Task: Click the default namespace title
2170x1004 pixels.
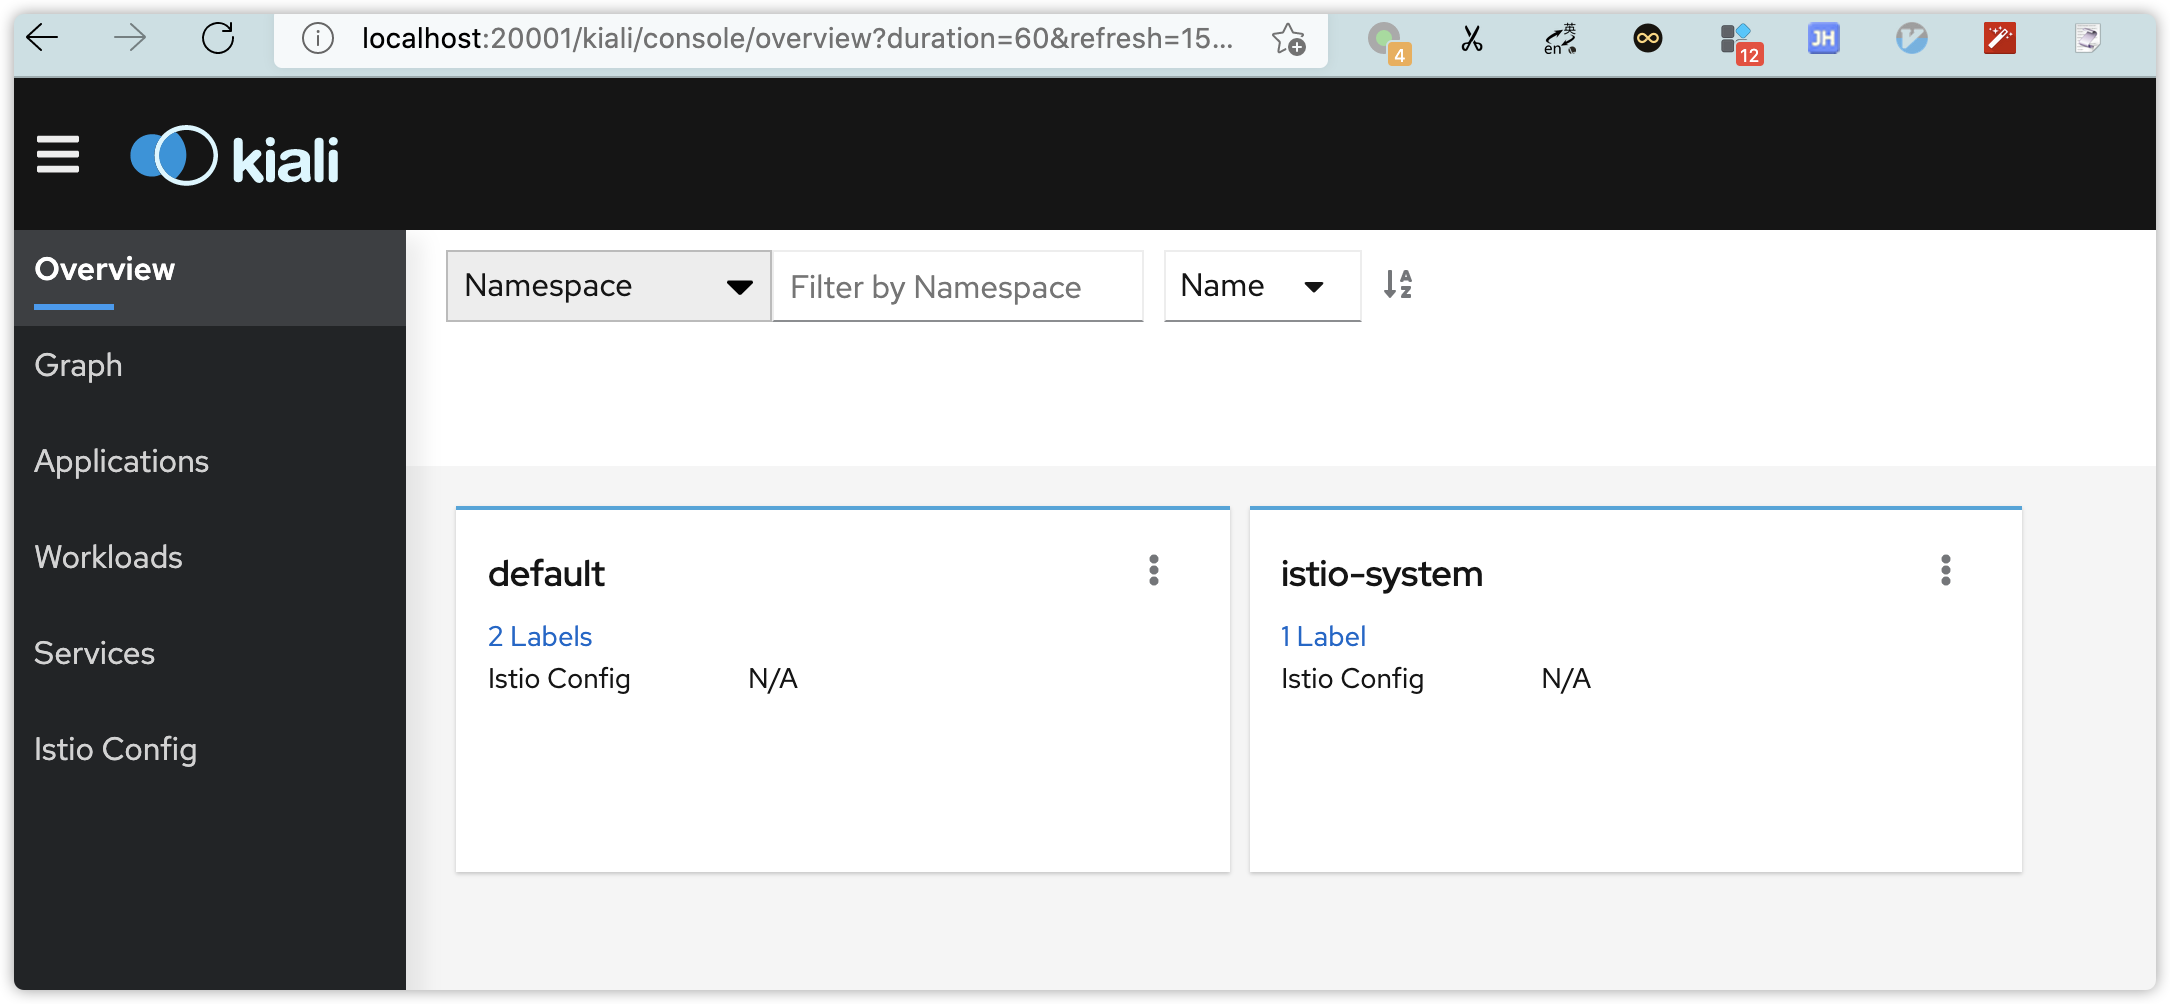Action: click(546, 574)
